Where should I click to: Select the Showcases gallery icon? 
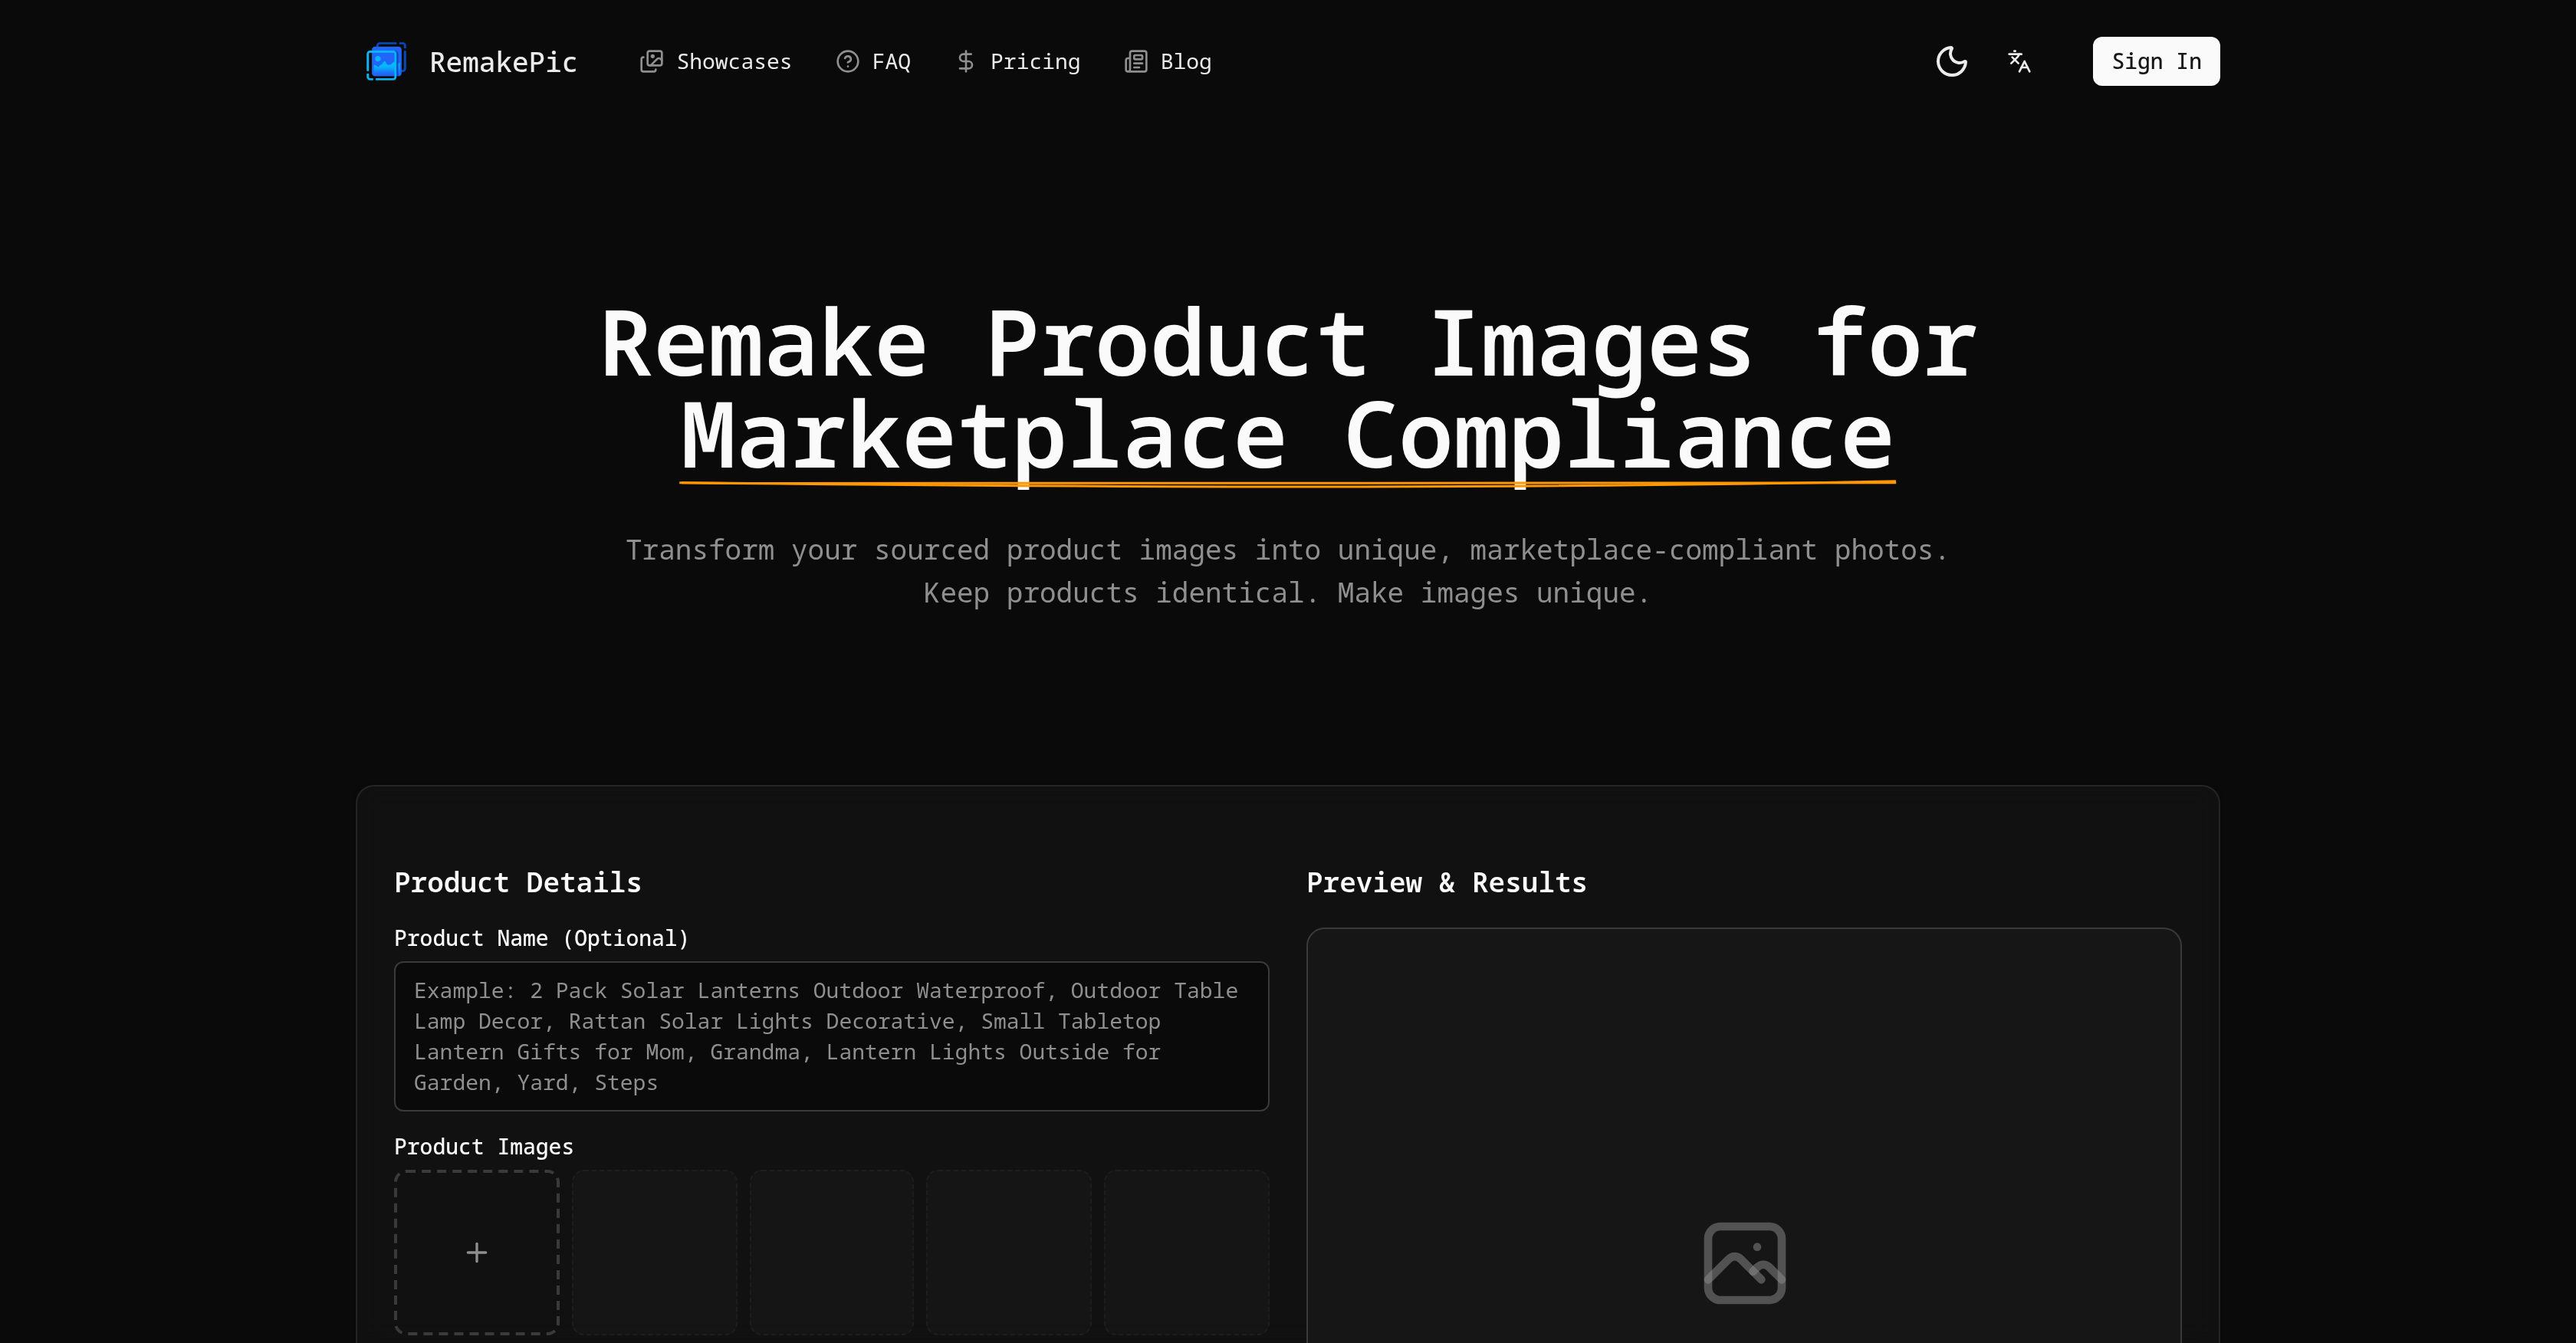click(652, 61)
